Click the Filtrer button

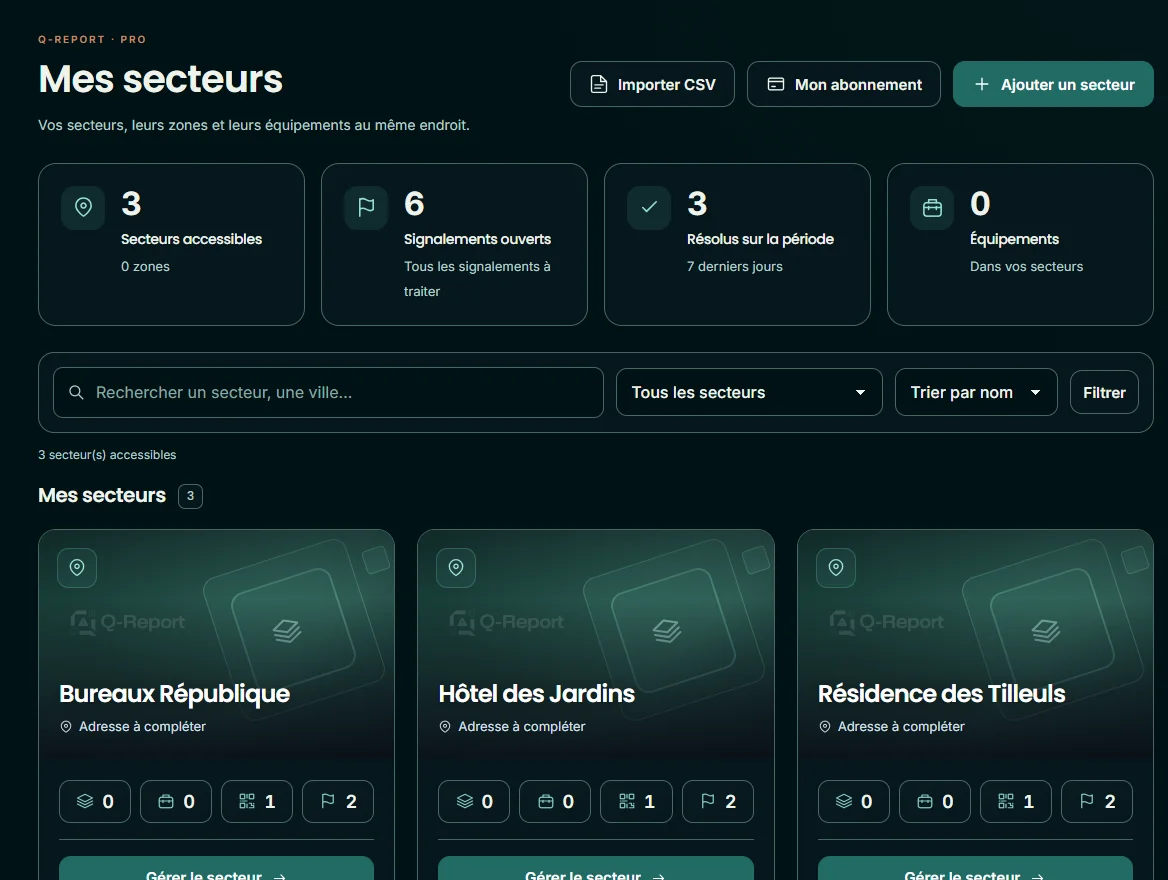click(x=1104, y=392)
